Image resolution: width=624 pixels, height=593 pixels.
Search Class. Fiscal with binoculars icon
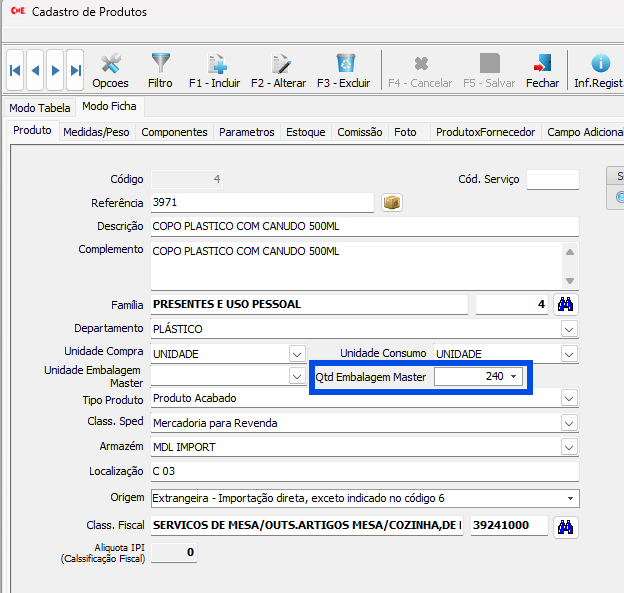coord(566,526)
